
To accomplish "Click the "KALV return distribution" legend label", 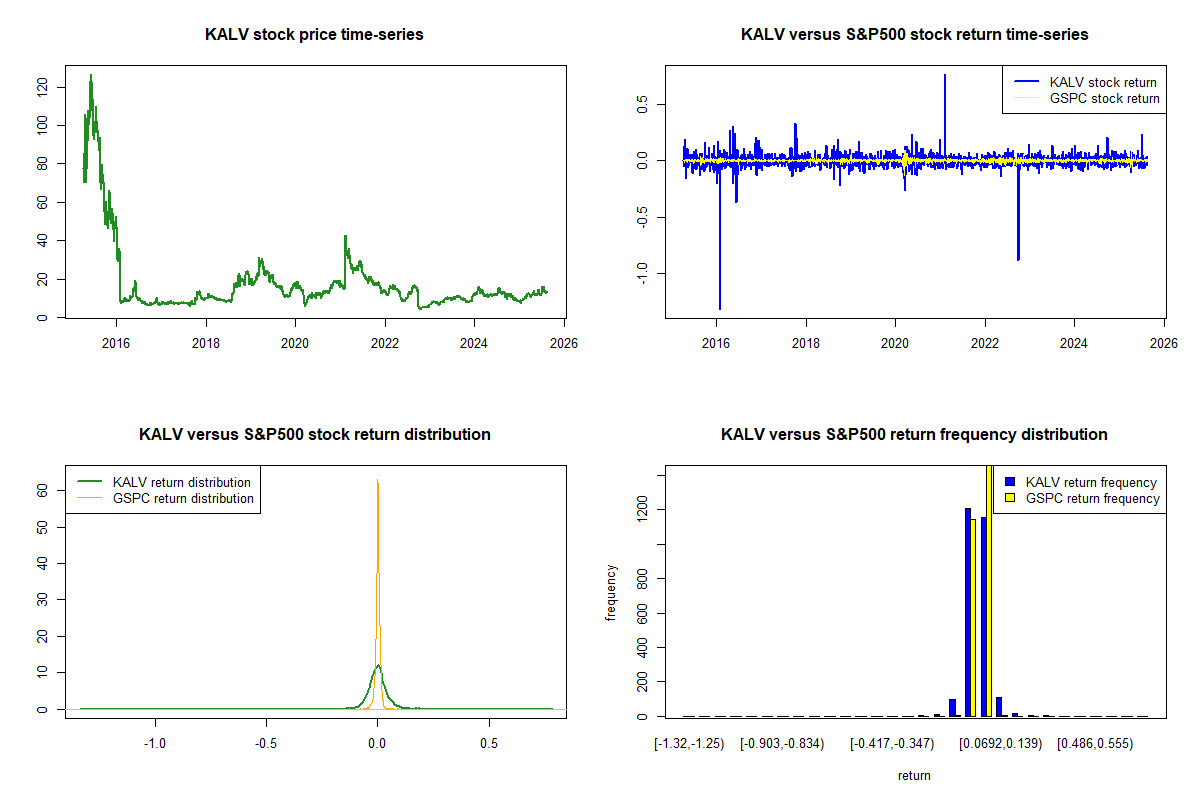I will (182, 483).
